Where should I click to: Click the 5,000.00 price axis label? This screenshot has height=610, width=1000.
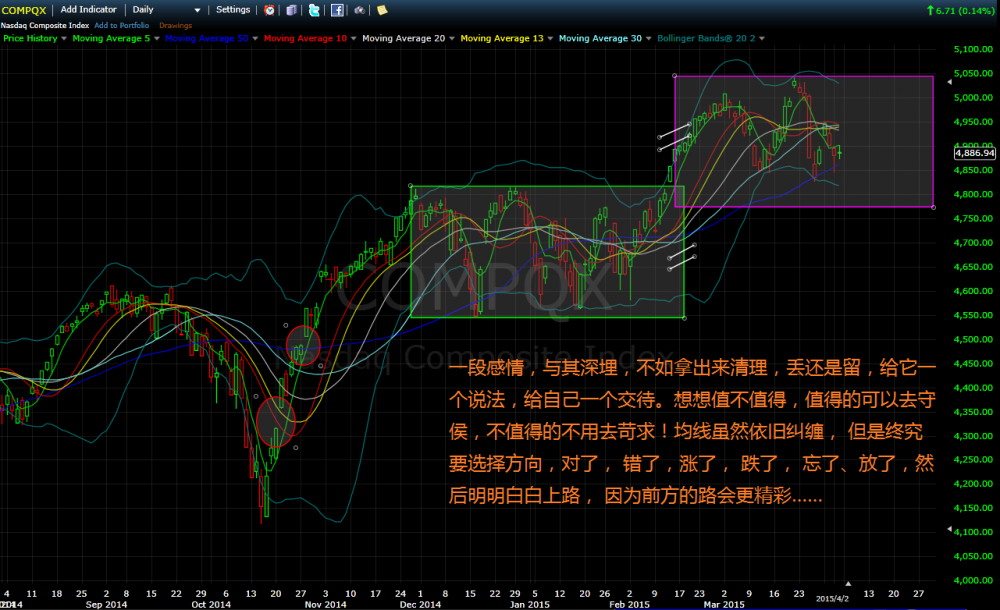pos(973,98)
